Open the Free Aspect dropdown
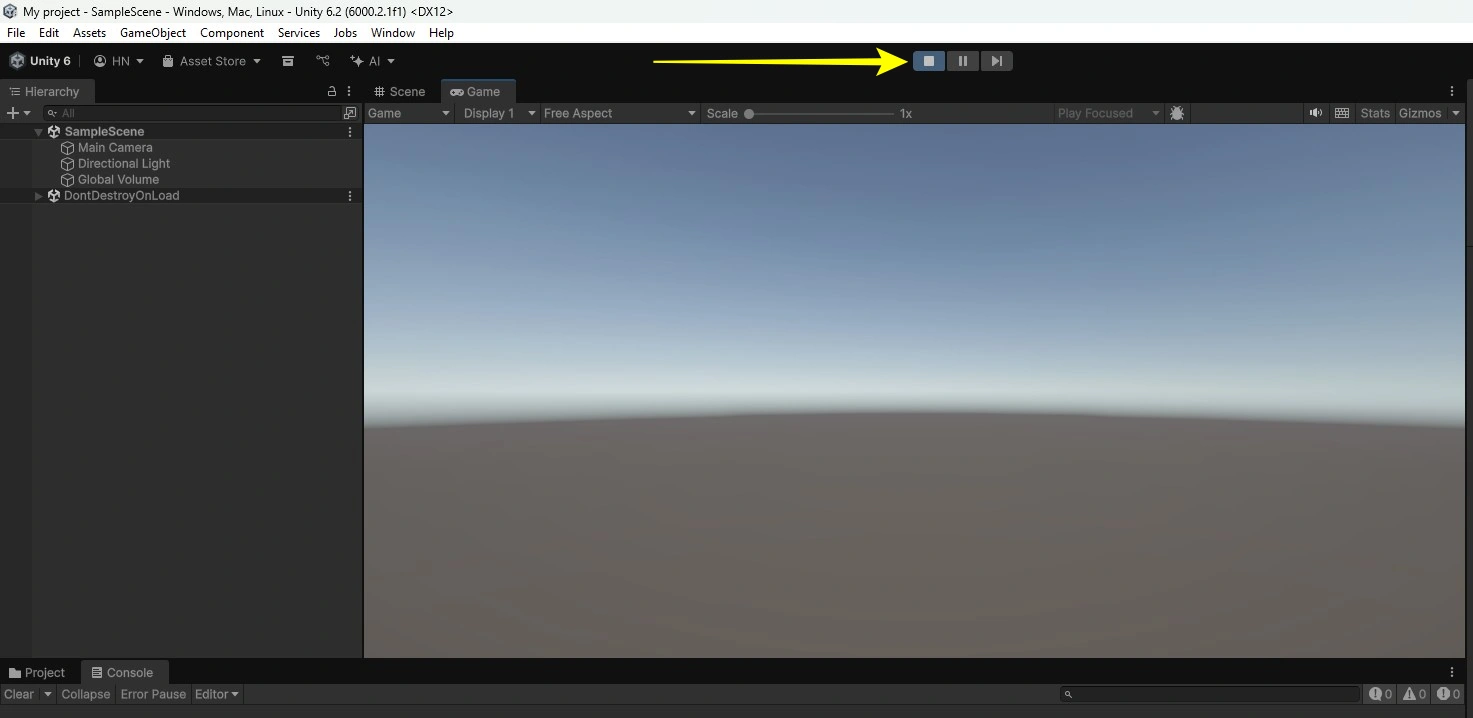 pos(618,113)
